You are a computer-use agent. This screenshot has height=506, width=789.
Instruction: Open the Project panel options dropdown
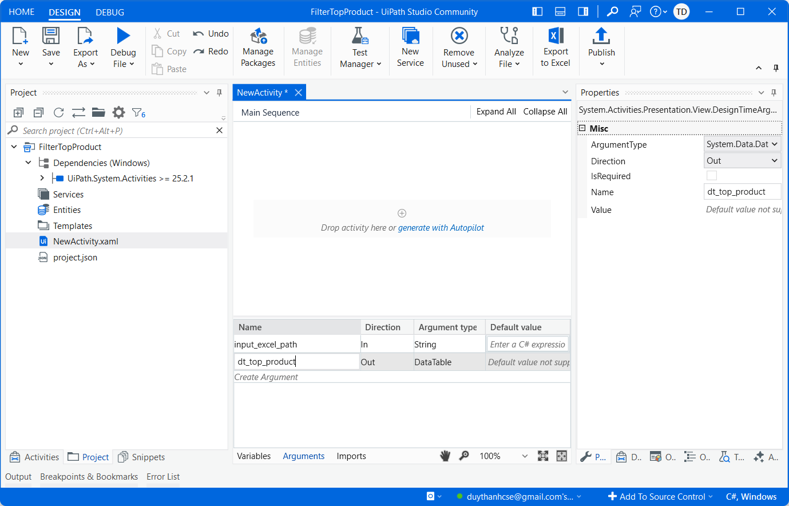[206, 93]
